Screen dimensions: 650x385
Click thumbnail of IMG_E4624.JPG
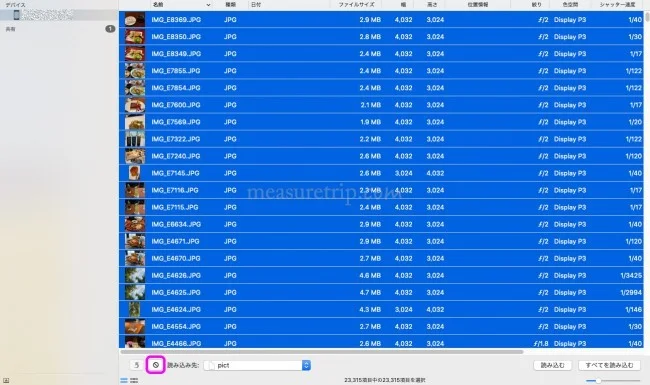click(135, 309)
